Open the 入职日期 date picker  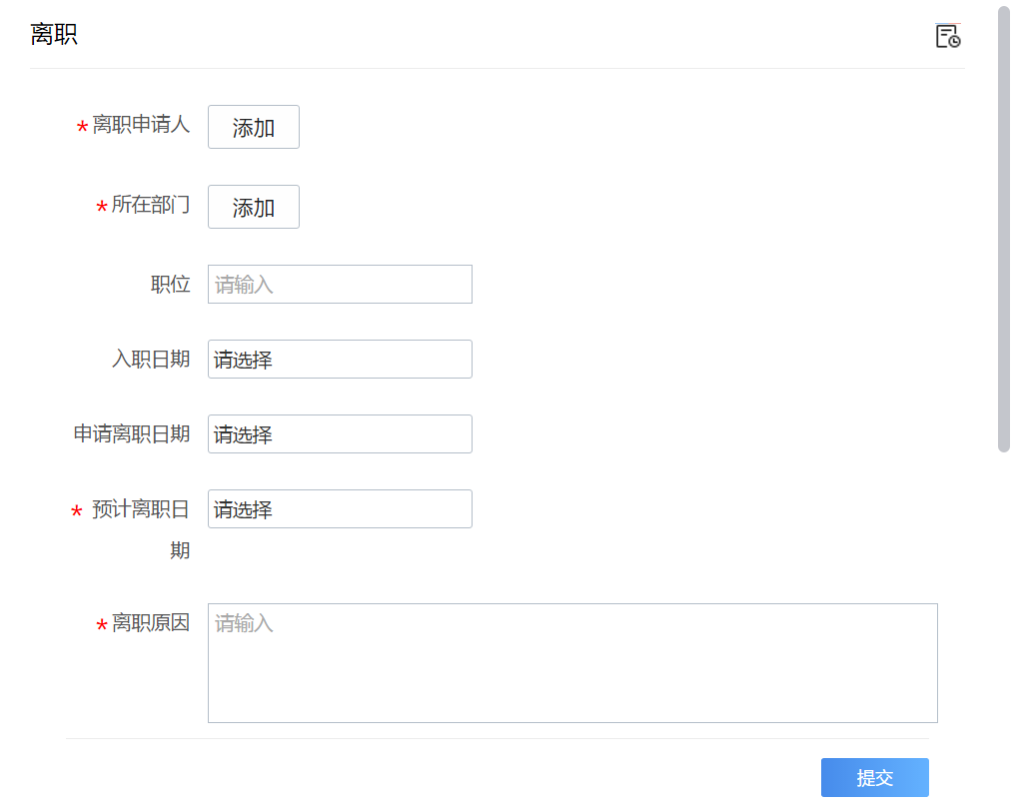tap(340, 359)
